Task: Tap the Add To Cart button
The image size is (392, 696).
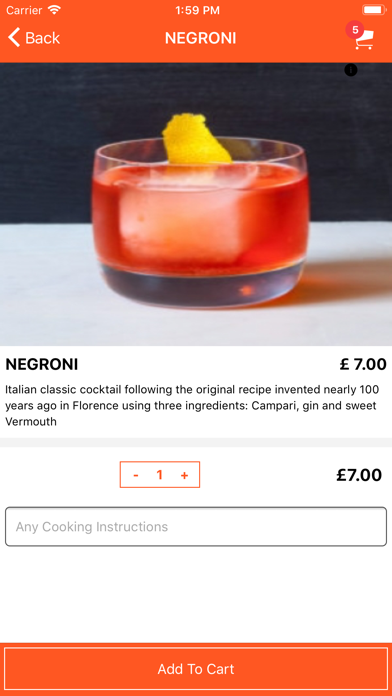Action: click(x=196, y=669)
